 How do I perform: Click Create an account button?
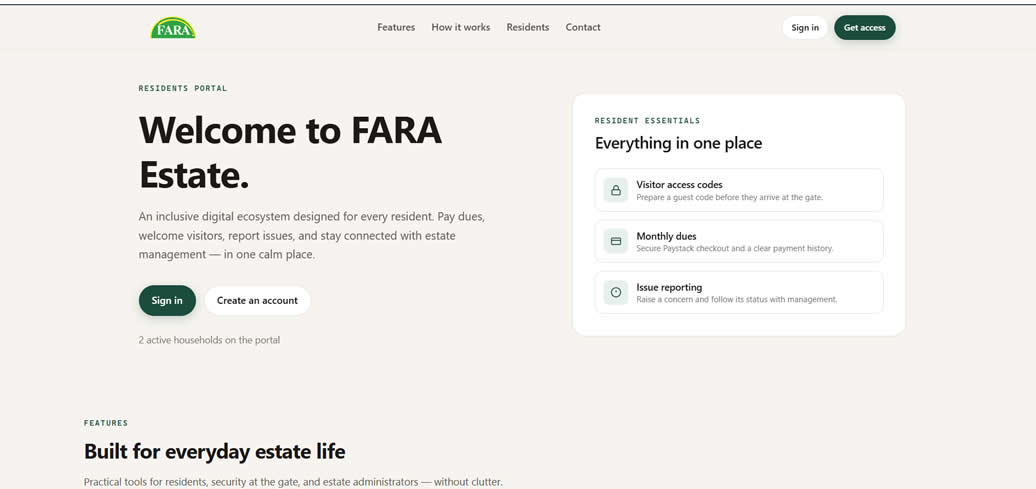pyautogui.click(x=257, y=300)
